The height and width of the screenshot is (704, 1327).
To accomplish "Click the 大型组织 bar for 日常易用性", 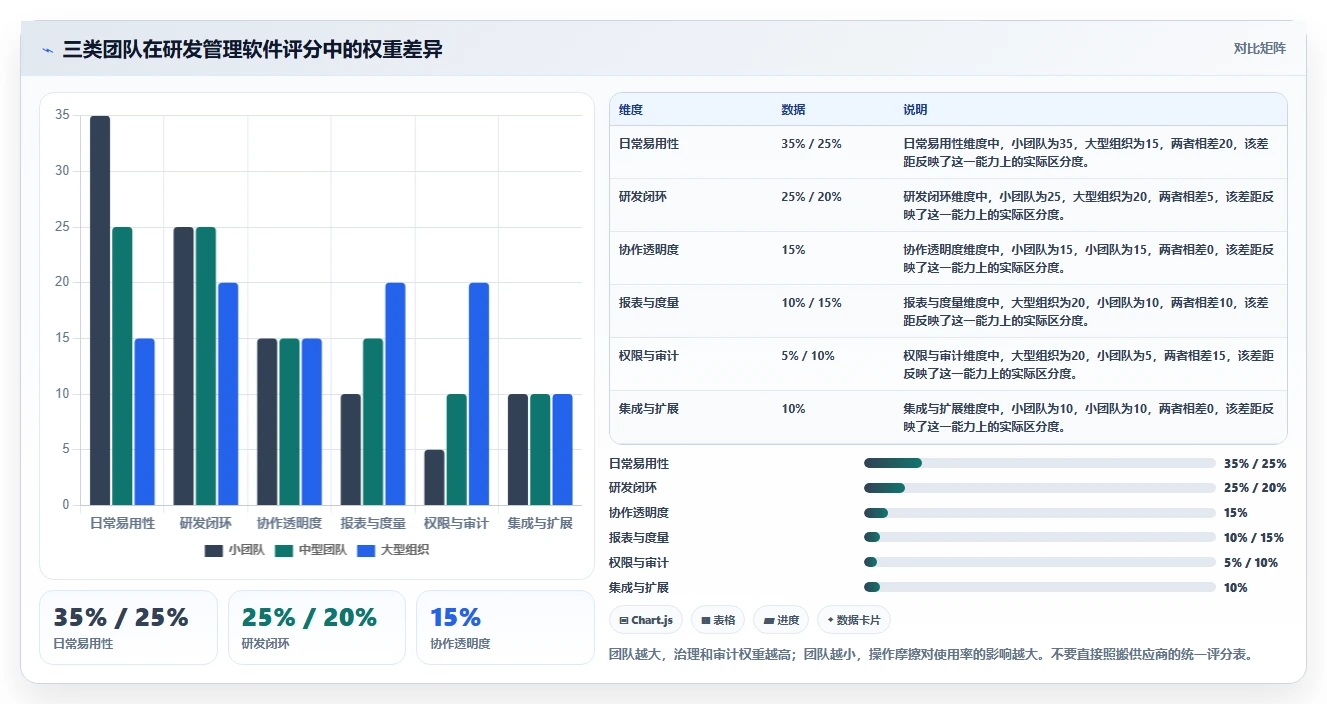I will coord(145,422).
